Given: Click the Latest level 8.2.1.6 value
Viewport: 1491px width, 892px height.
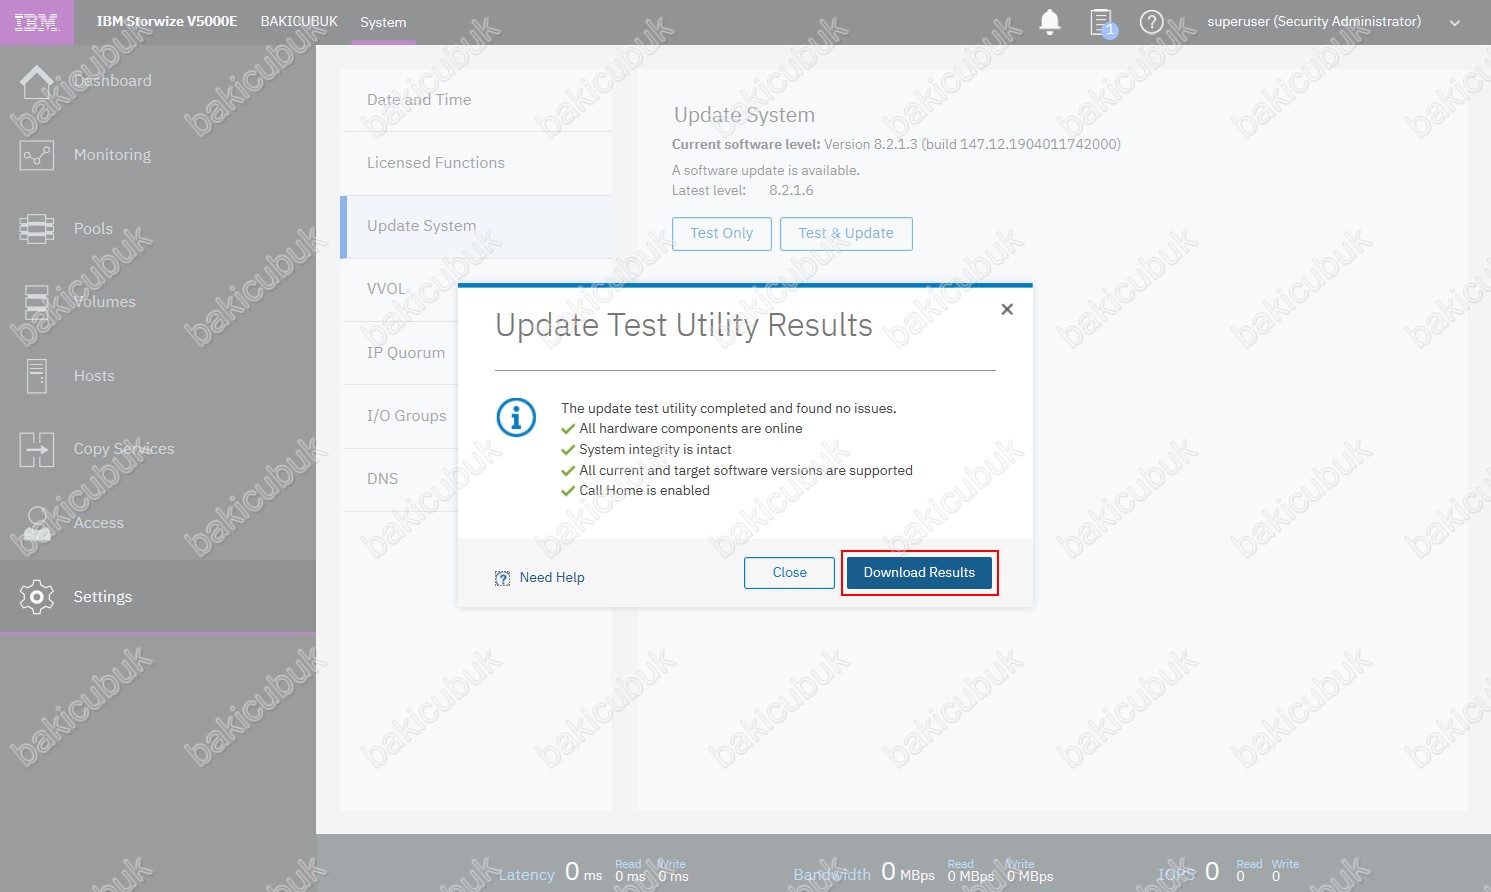Looking at the screenshot, I should (x=791, y=190).
